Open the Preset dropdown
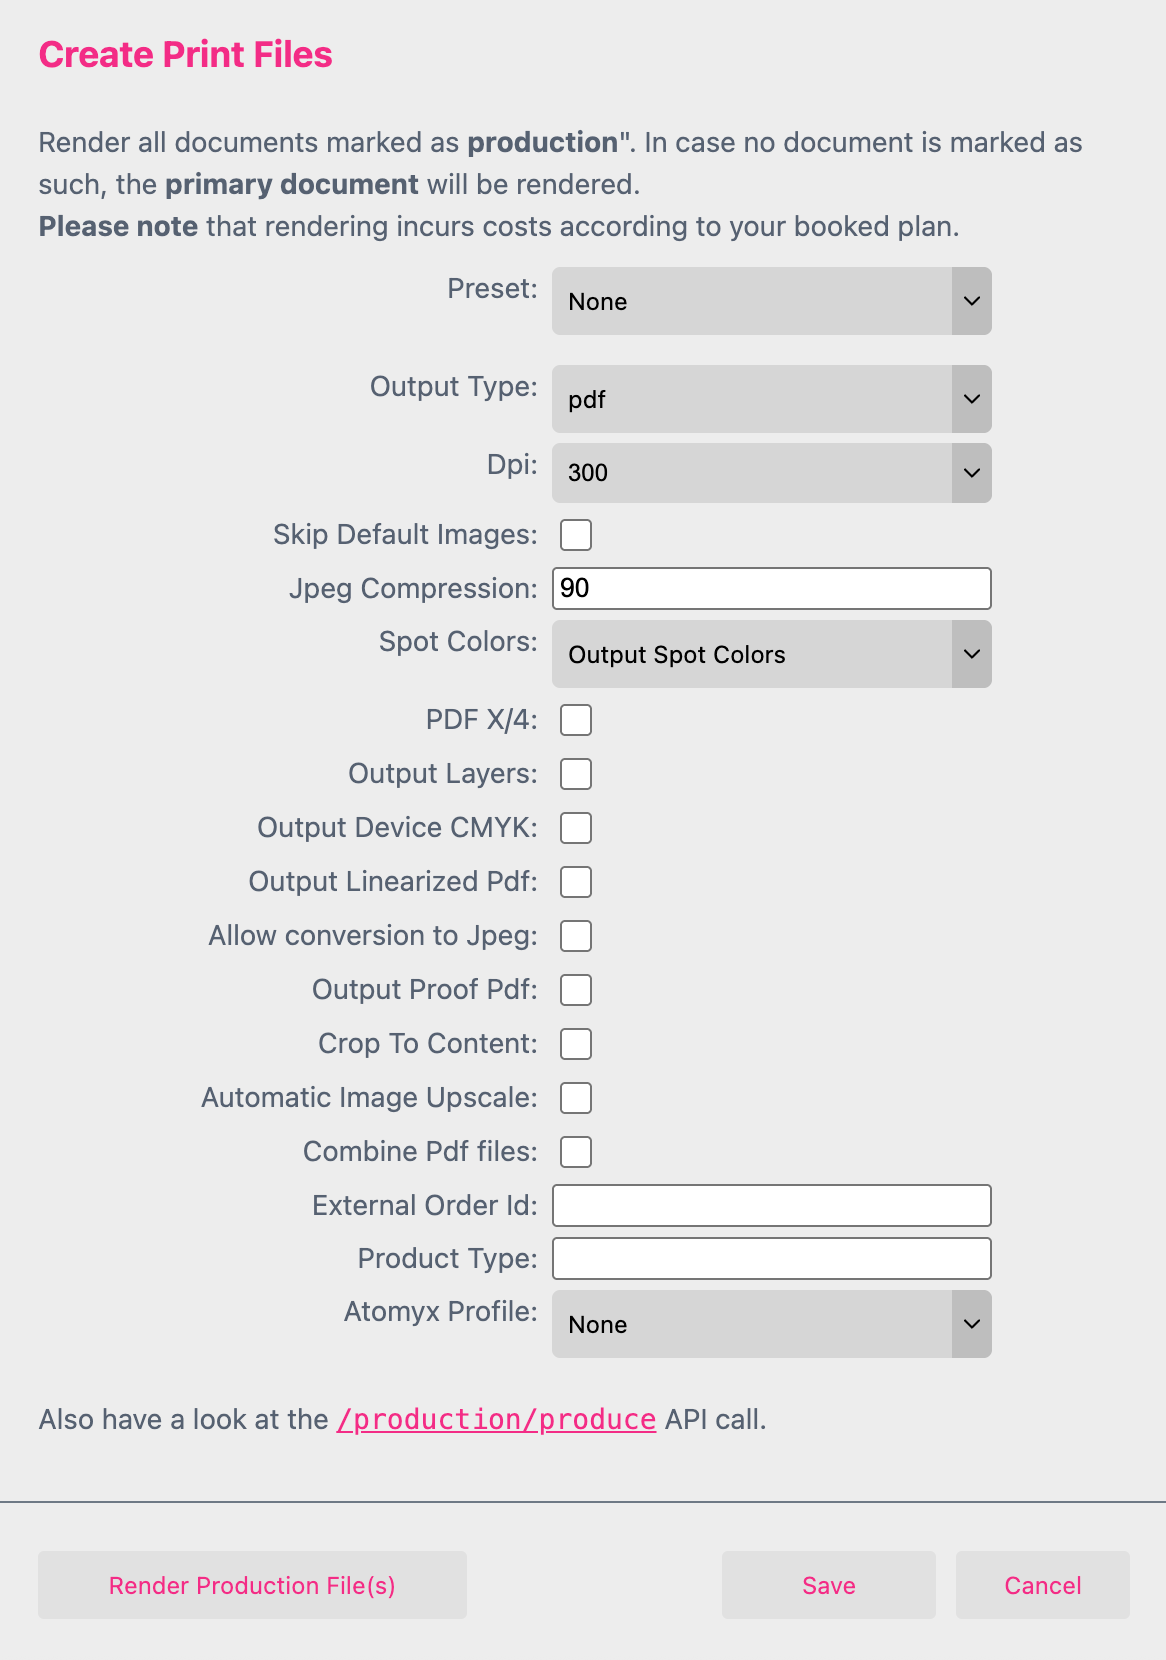This screenshot has width=1166, height=1660. point(770,301)
